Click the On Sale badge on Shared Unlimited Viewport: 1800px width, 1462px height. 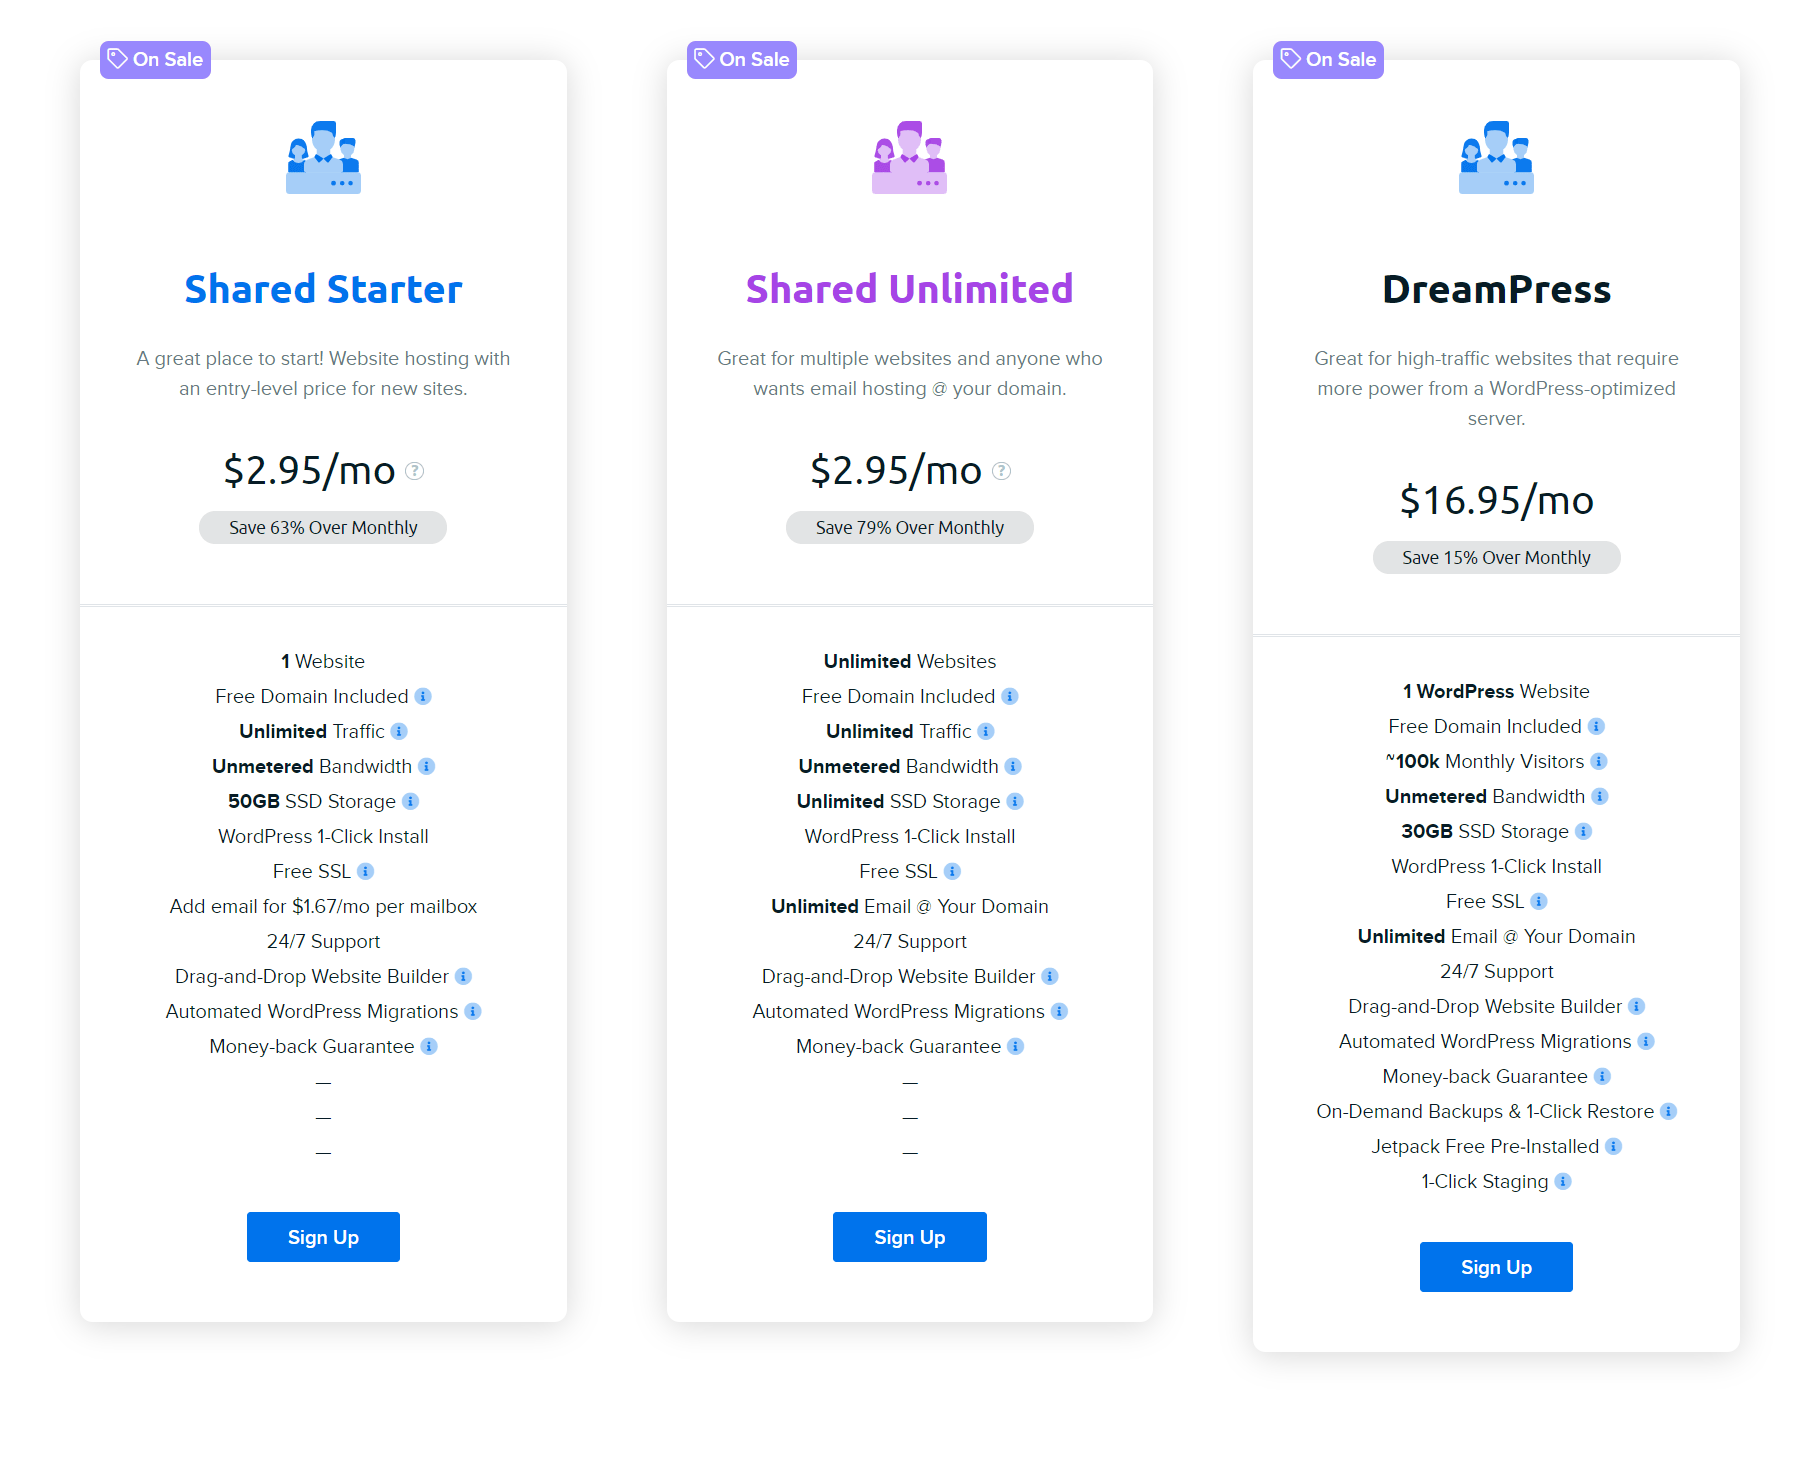coord(742,60)
